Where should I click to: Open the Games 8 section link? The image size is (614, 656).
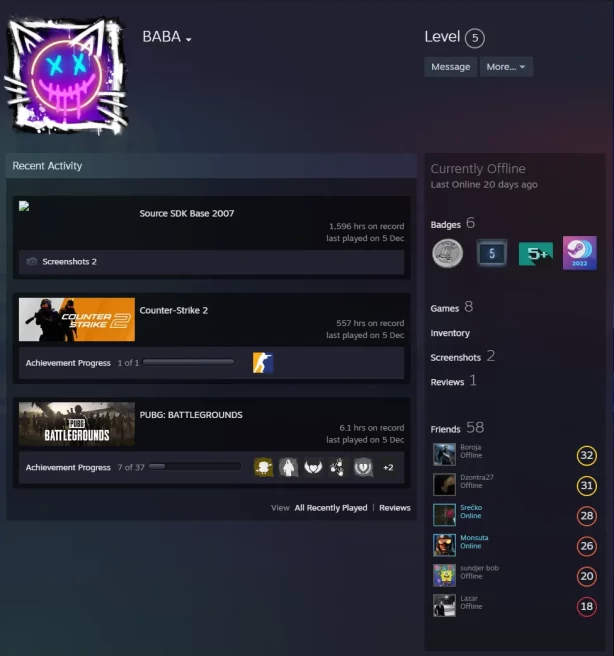click(452, 308)
